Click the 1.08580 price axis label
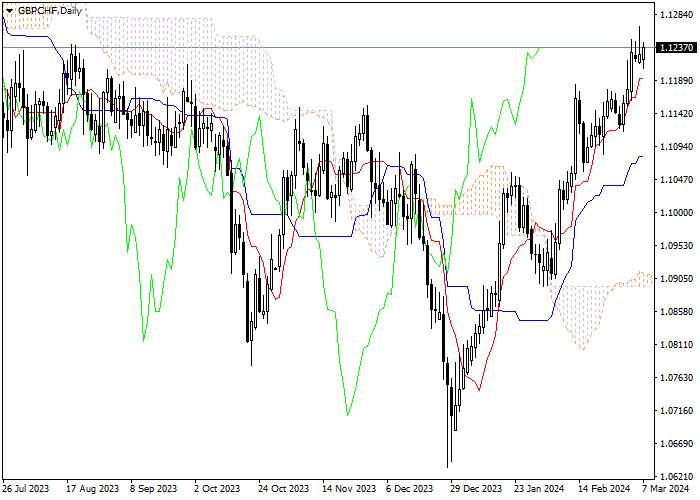This screenshot has height=500, width=700. [677, 312]
